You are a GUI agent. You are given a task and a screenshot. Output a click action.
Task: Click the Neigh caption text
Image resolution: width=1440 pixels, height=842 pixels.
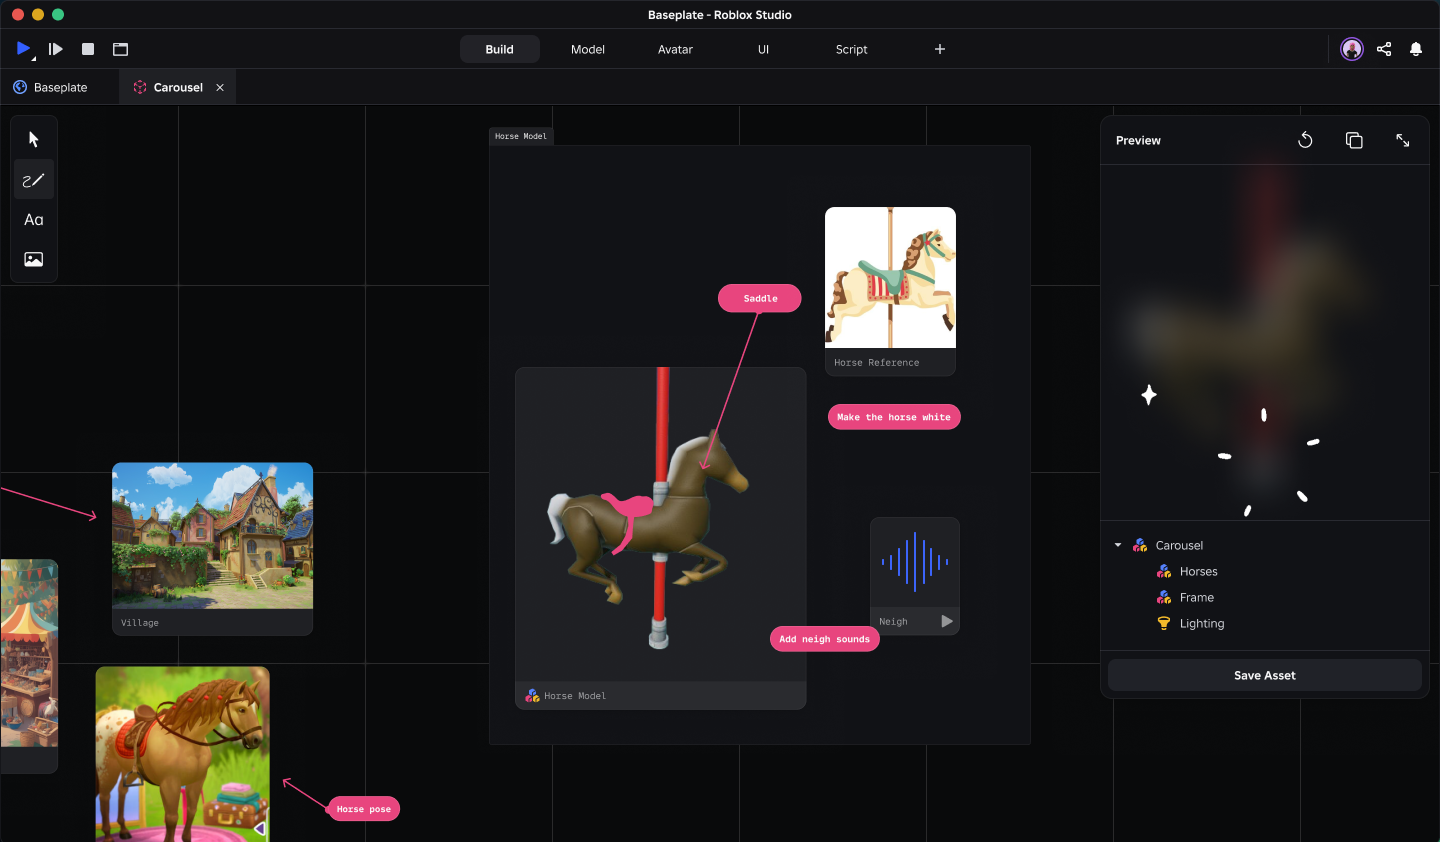[x=893, y=622]
